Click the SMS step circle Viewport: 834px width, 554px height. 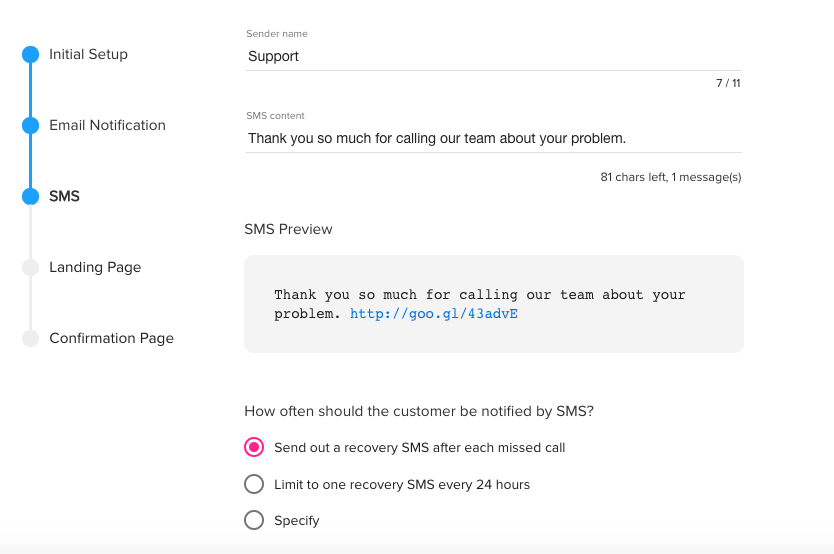click(30, 196)
